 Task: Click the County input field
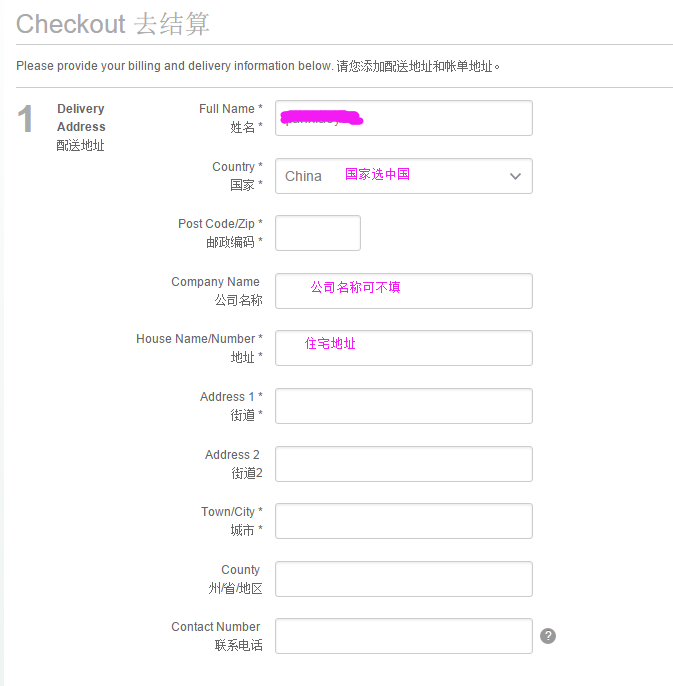[403, 579]
